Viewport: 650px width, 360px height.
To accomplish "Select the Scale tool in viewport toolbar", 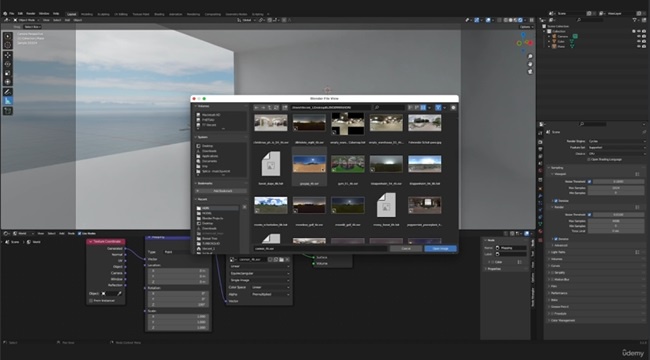I will point(8,73).
